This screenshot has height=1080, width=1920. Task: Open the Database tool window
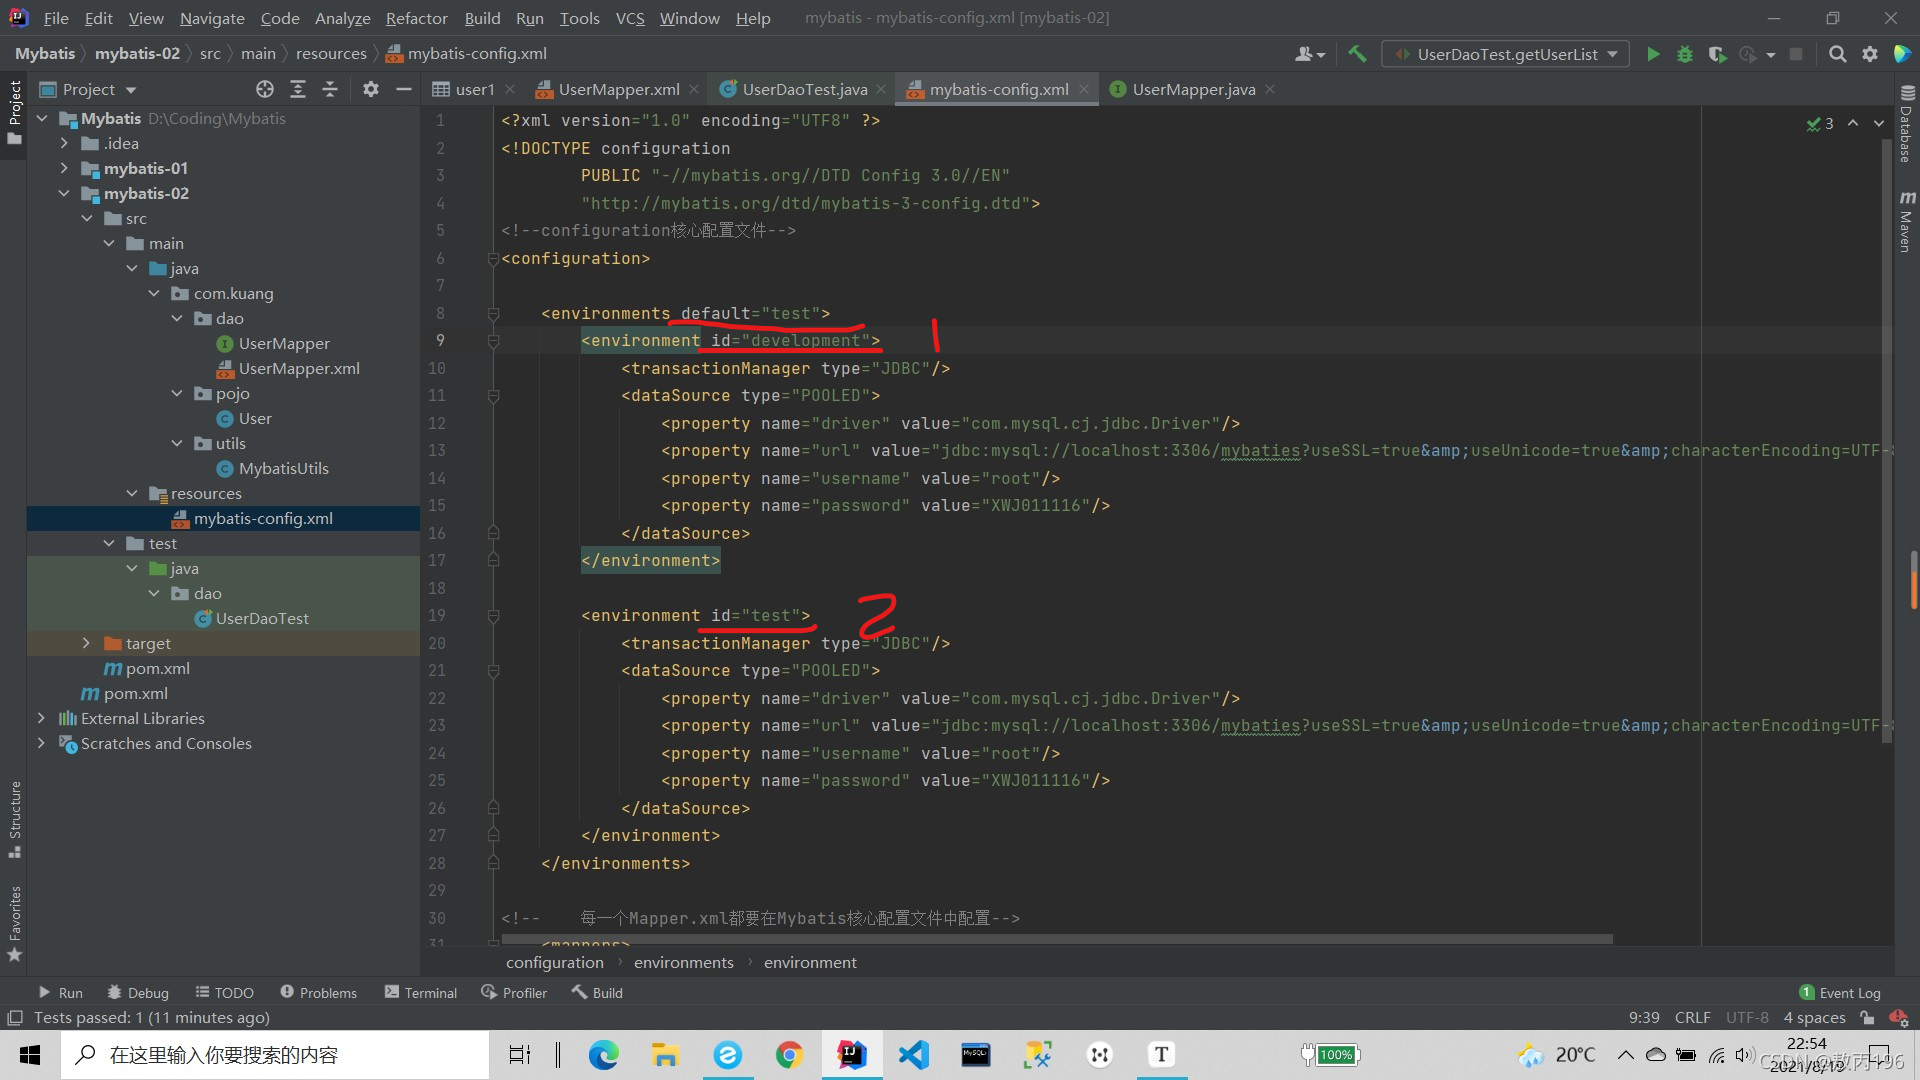1906,125
